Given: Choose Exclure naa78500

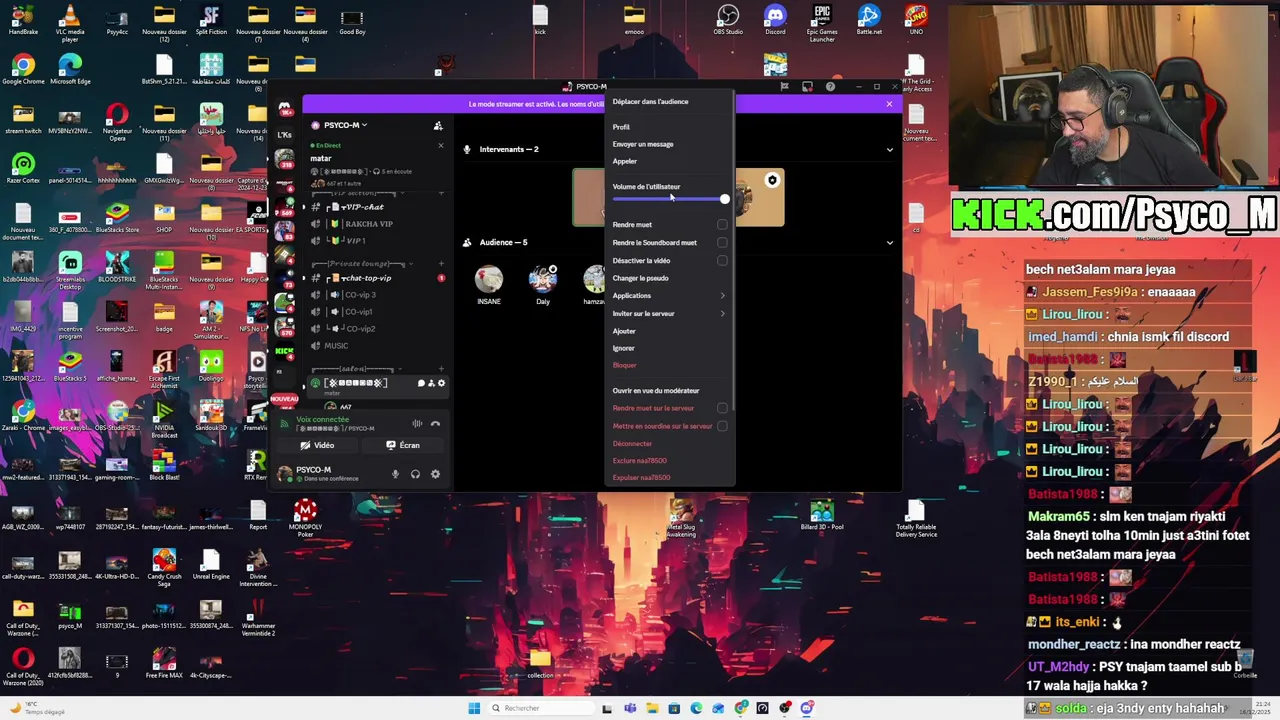Looking at the screenshot, I should [640, 461].
